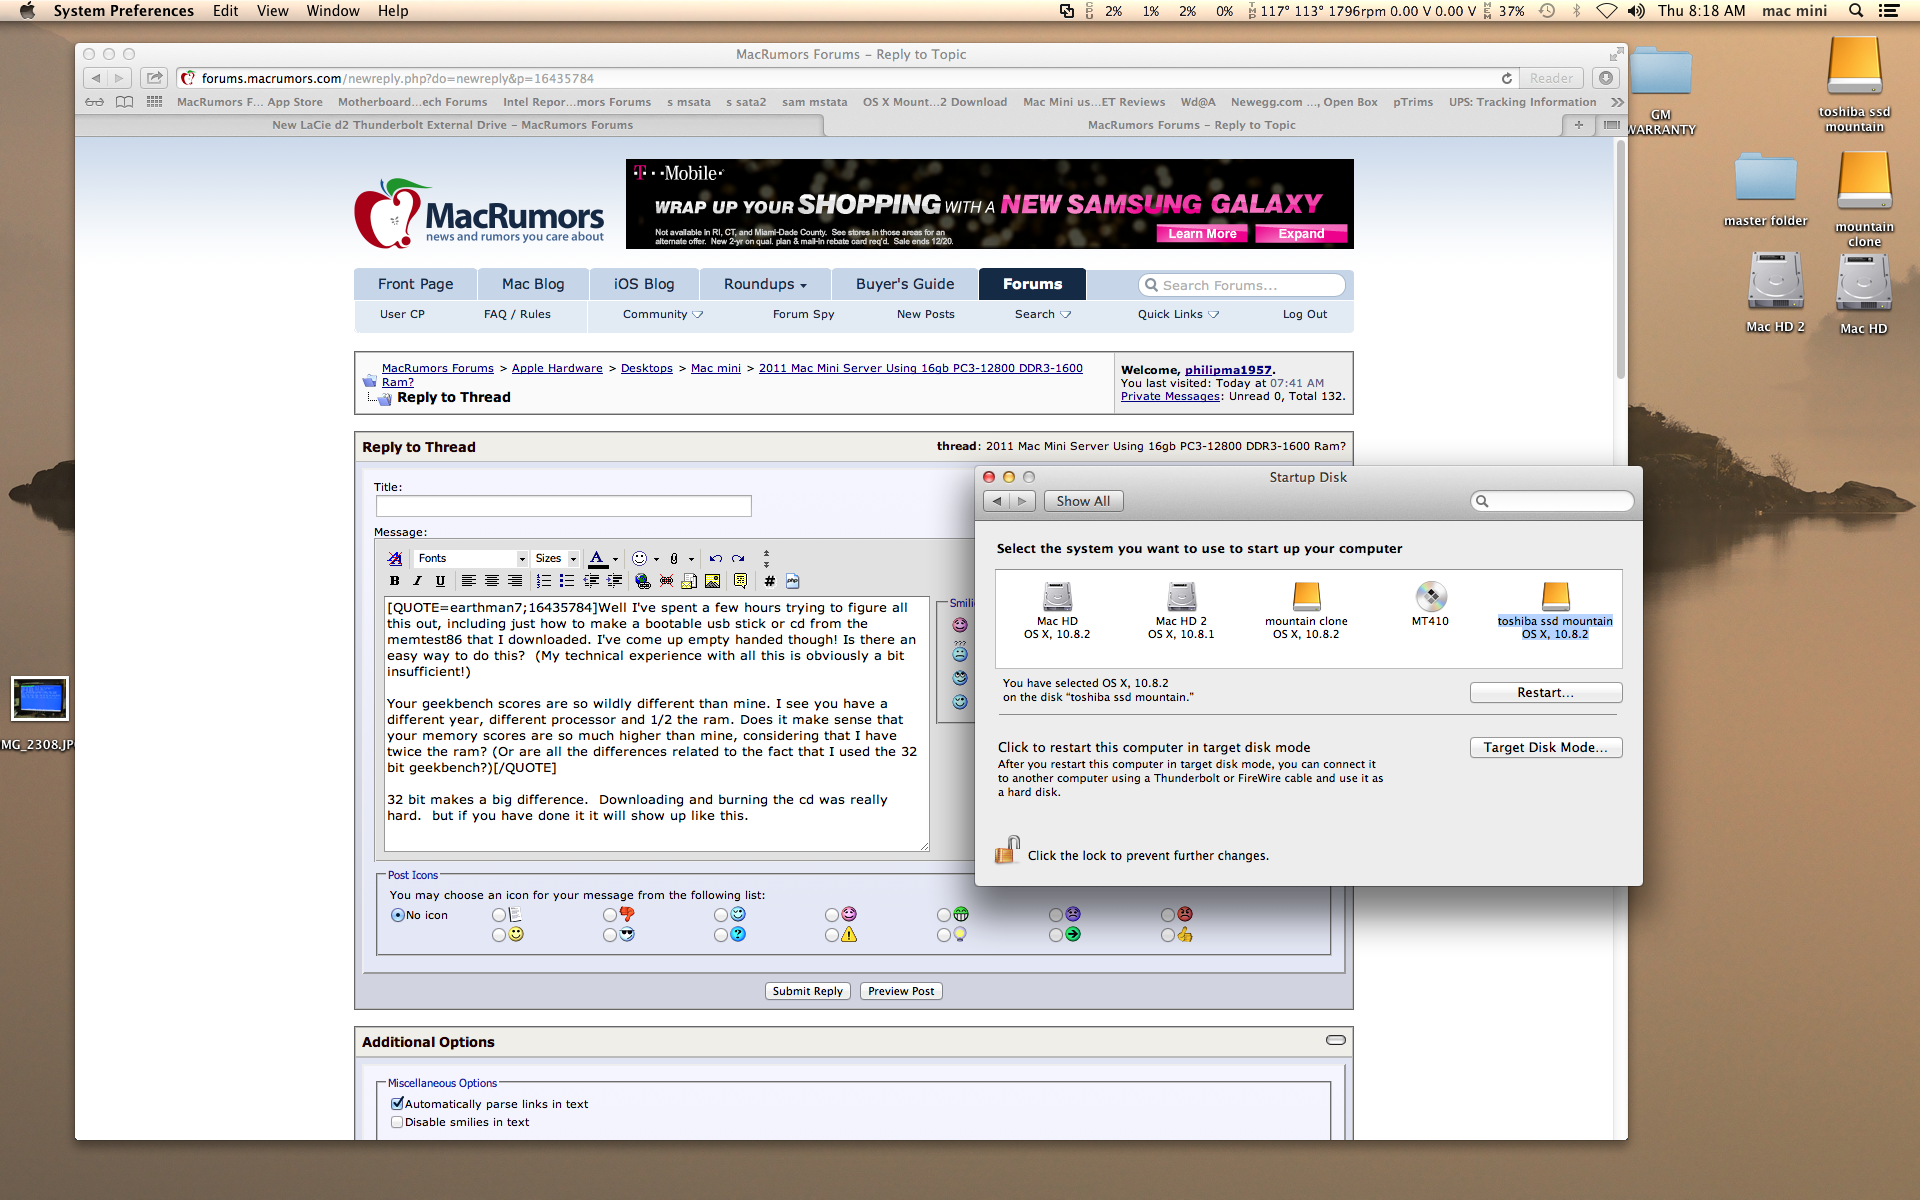This screenshot has width=1920, height=1200.
Task: Collapse the Additional Options section
Action: tap(1335, 1041)
